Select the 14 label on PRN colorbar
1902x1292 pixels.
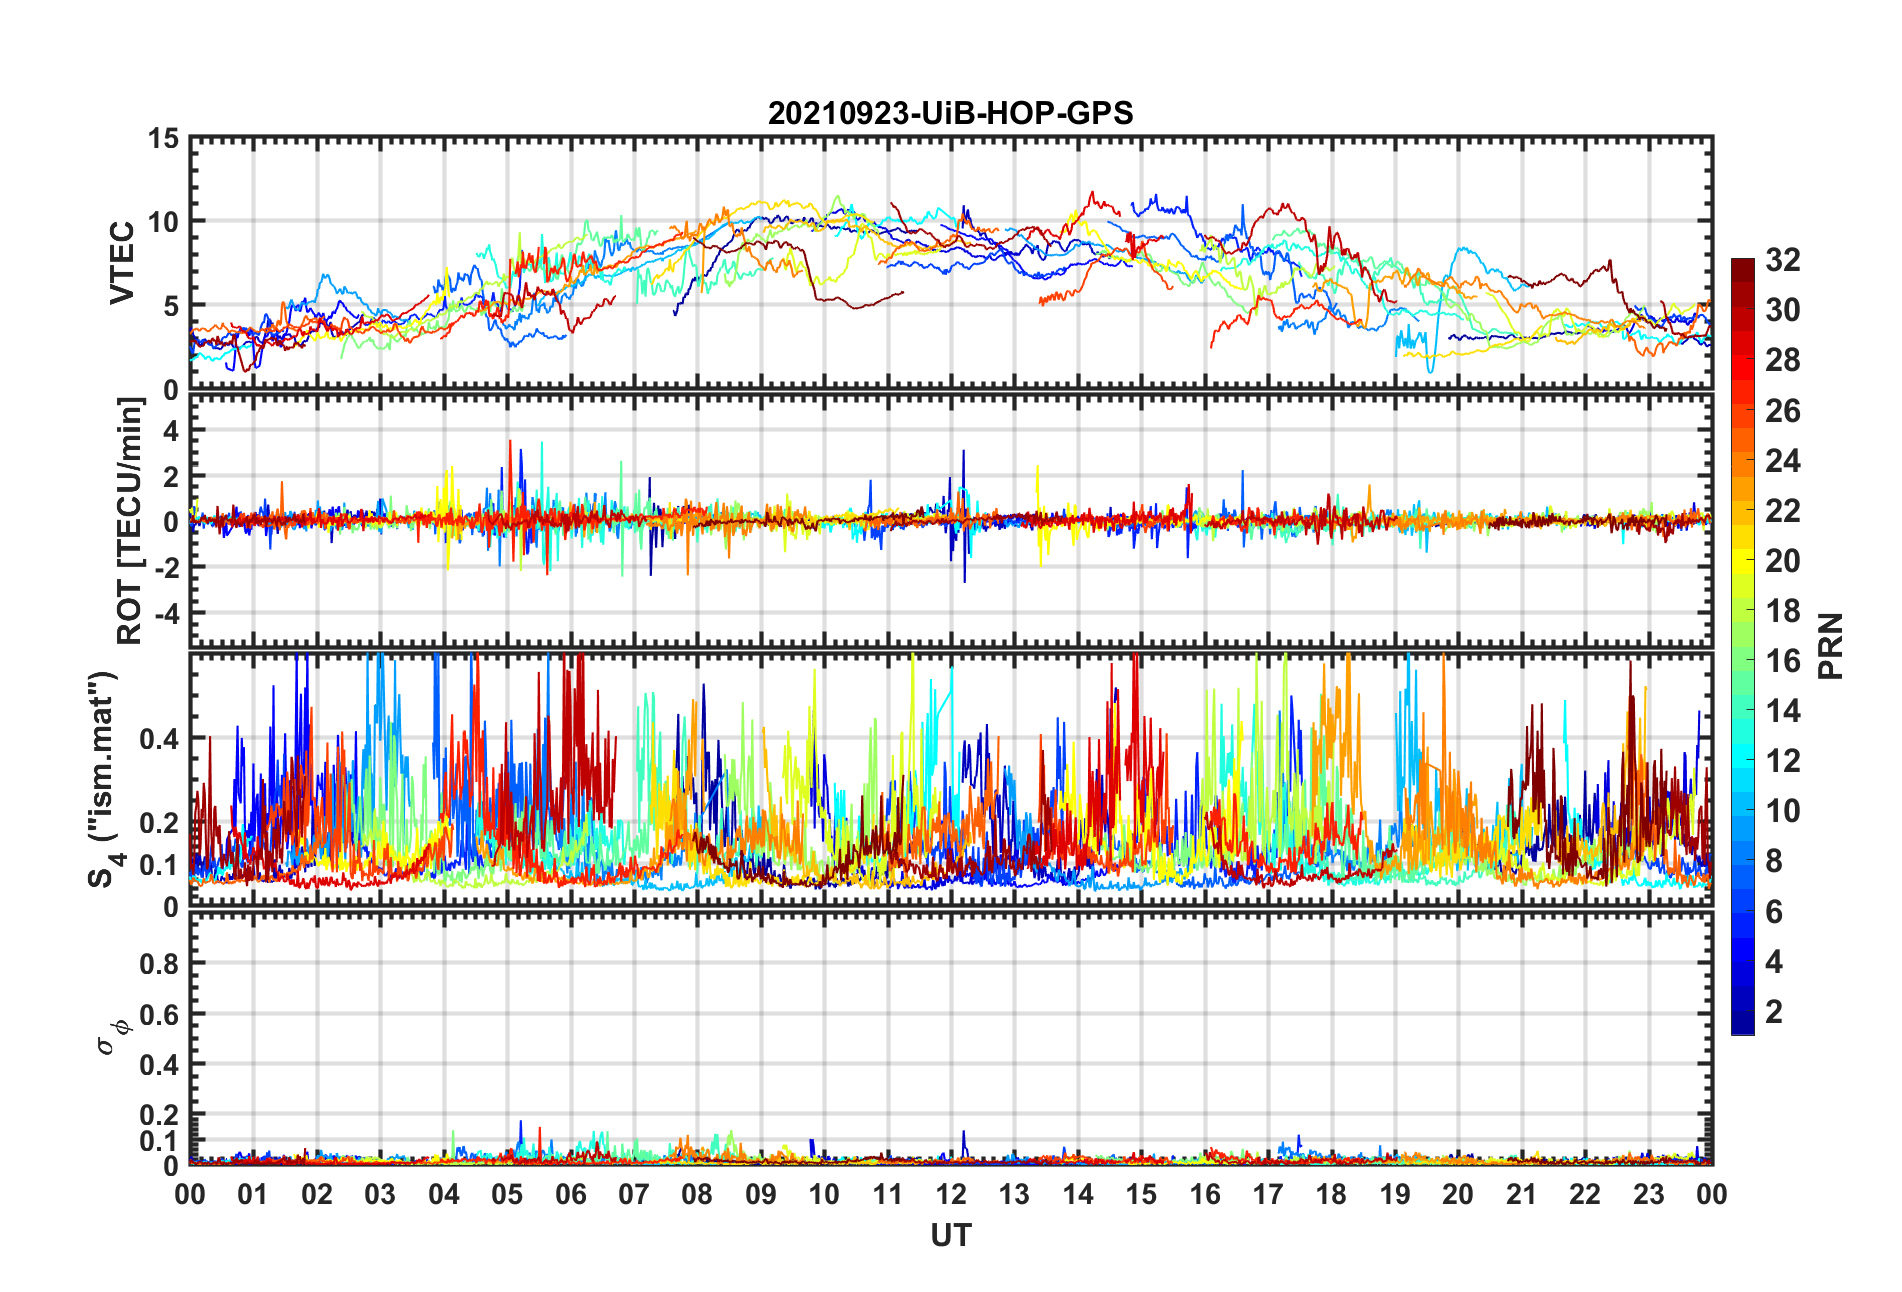tap(1783, 710)
